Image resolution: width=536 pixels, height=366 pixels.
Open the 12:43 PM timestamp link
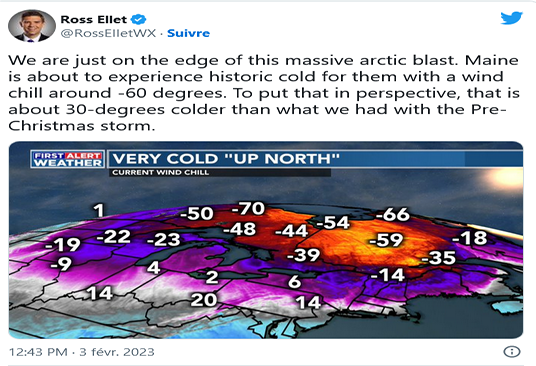tap(81, 352)
